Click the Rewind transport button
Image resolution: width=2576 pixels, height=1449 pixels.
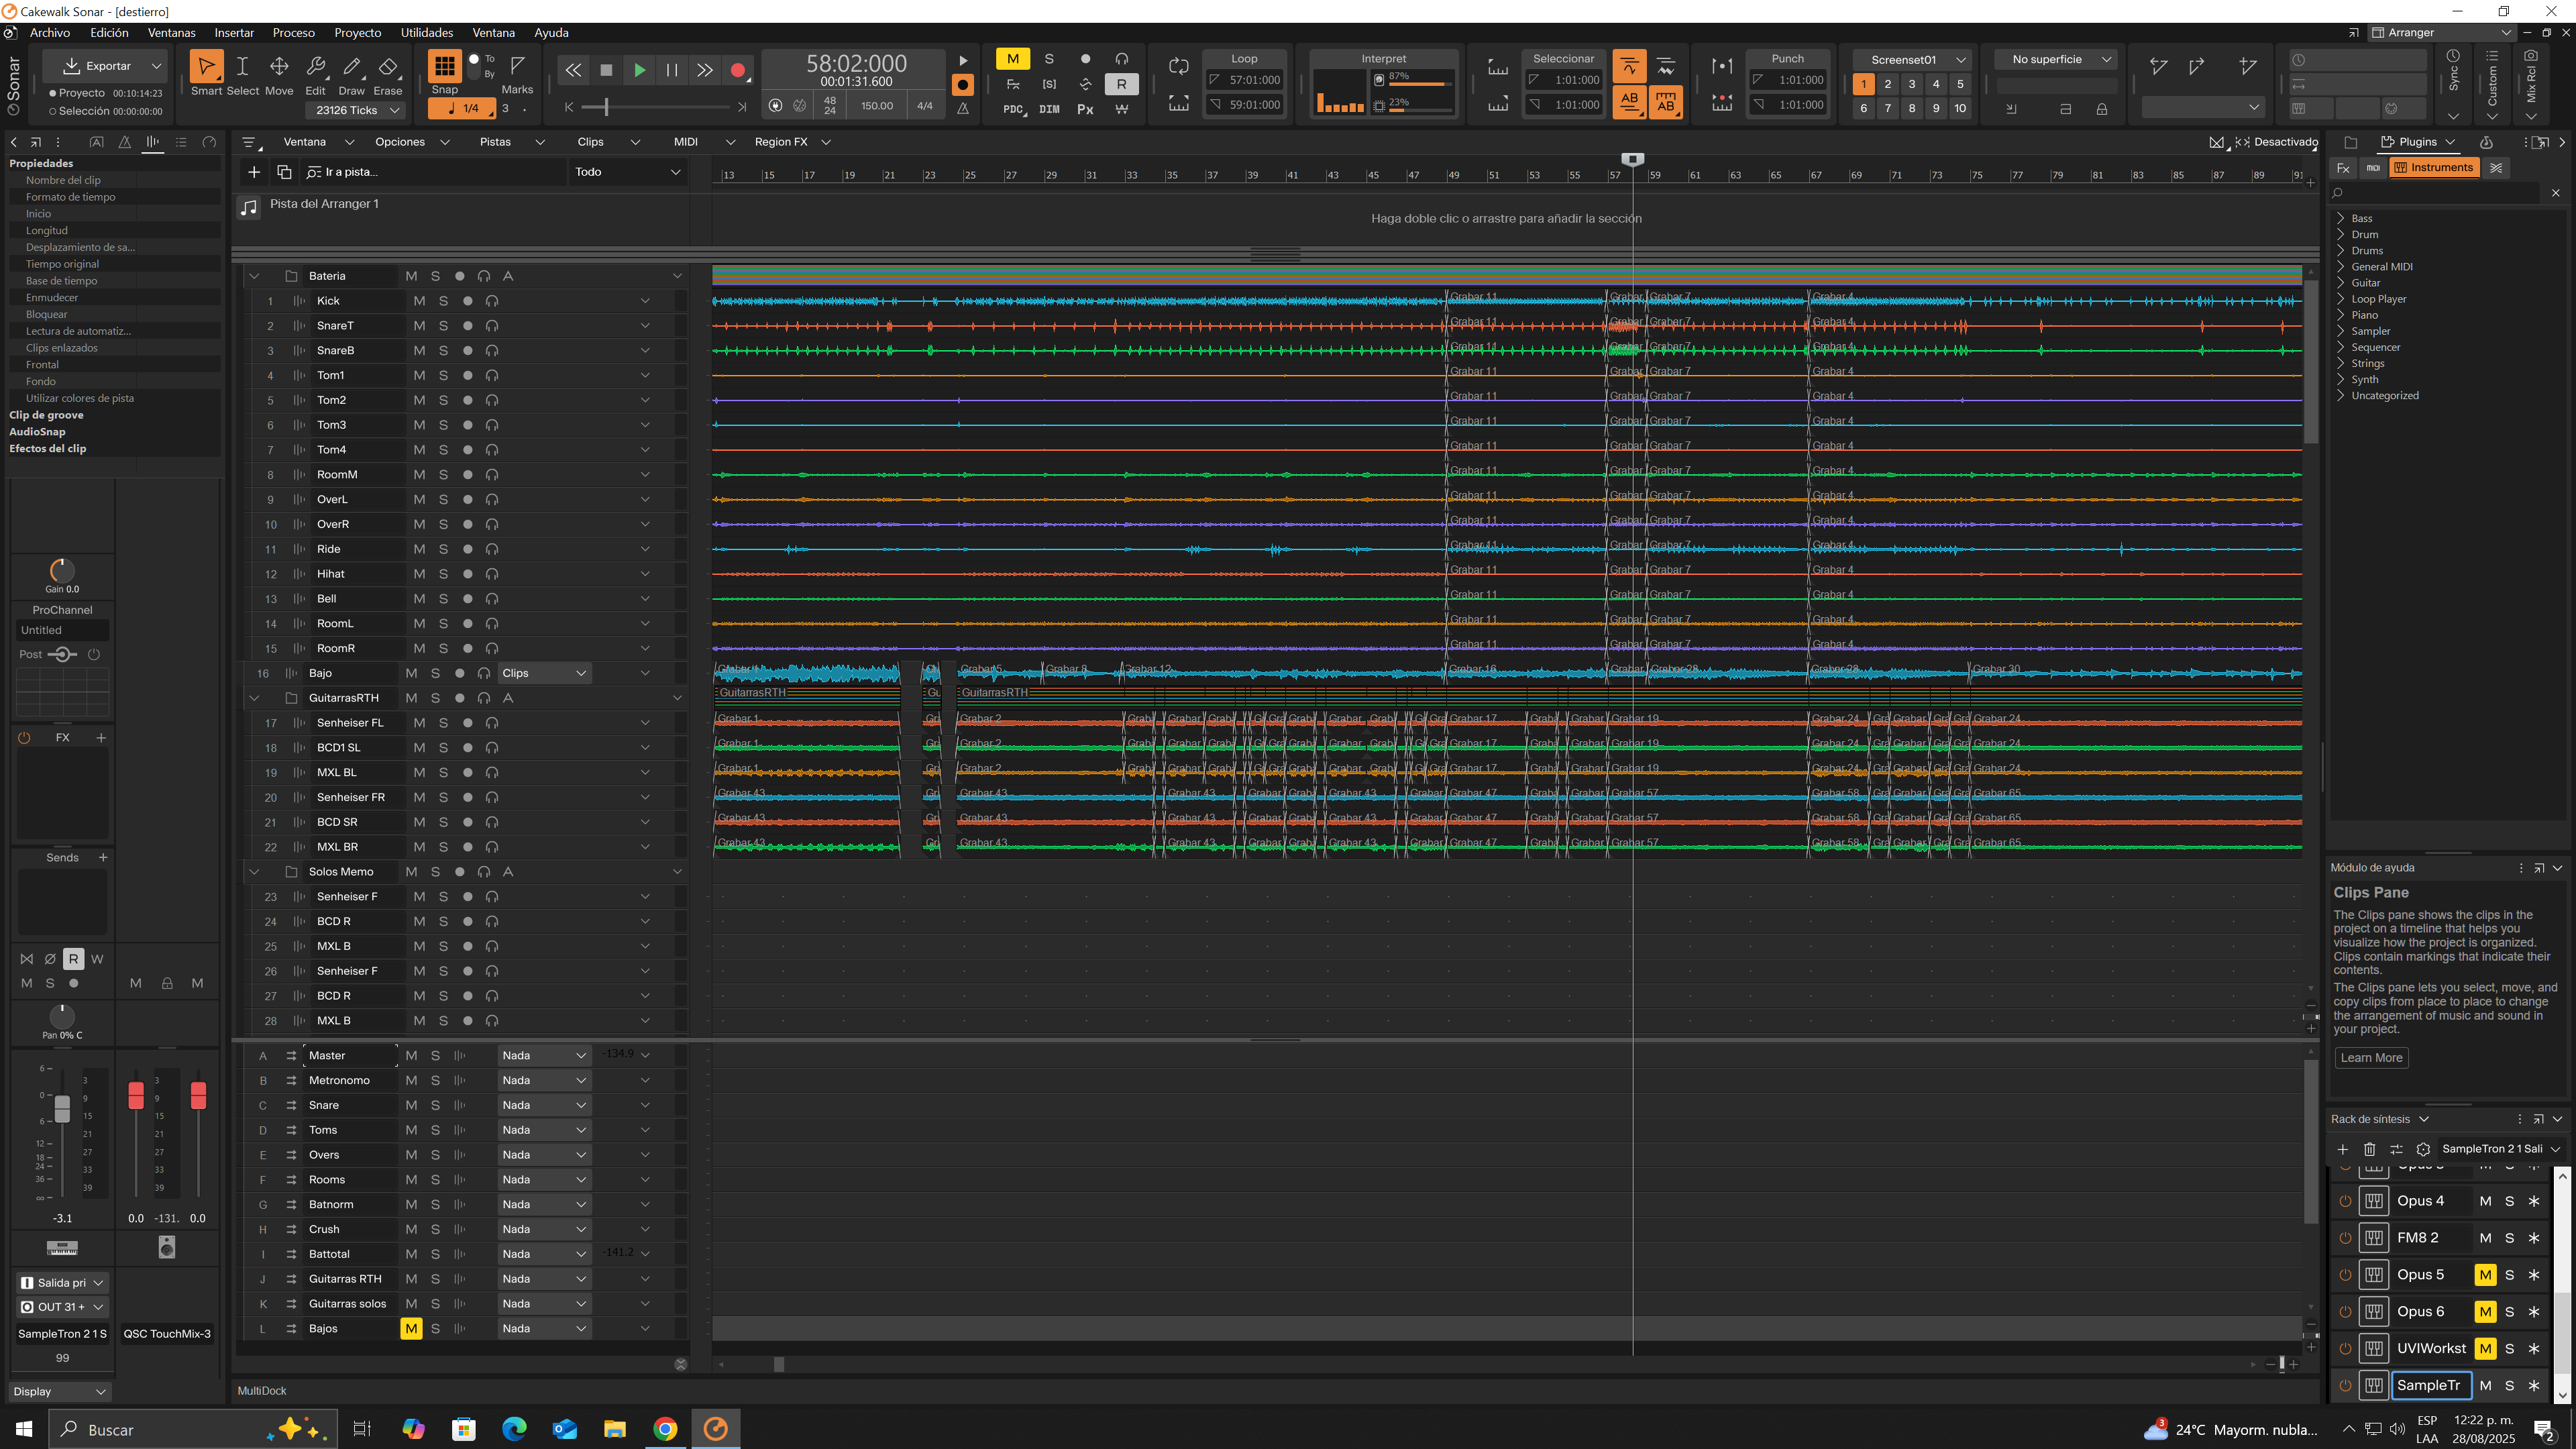[573, 70]
